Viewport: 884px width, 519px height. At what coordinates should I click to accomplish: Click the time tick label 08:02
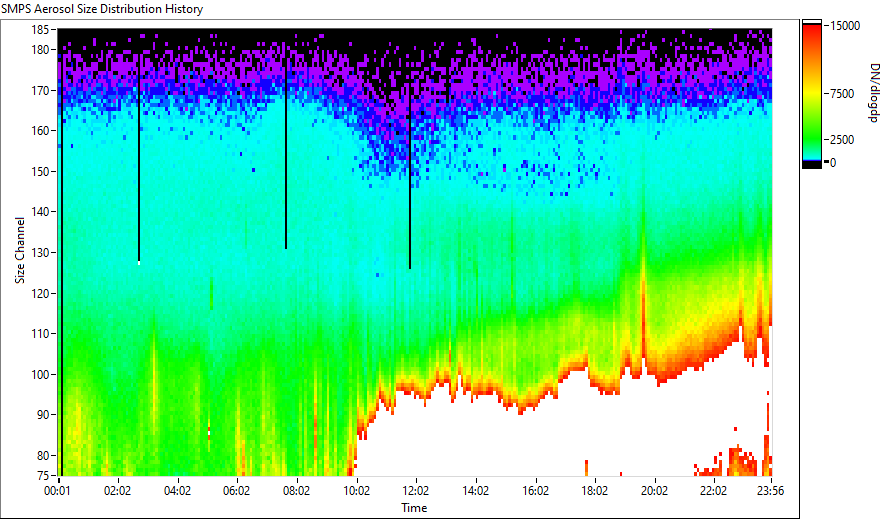pyautogui.click(x=296, y=491)
